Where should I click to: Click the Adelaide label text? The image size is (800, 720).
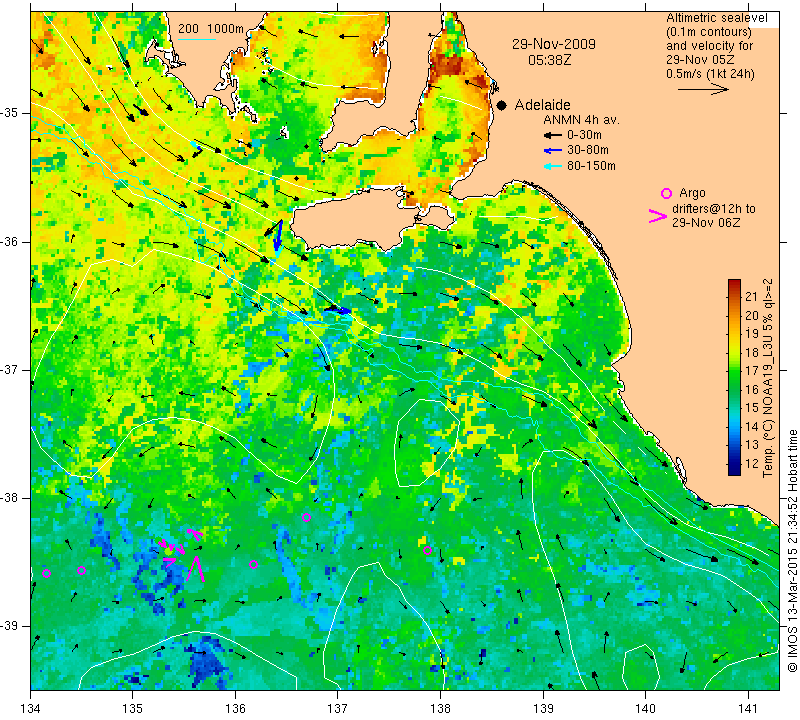pyautogui.click(x=542, y=105)
